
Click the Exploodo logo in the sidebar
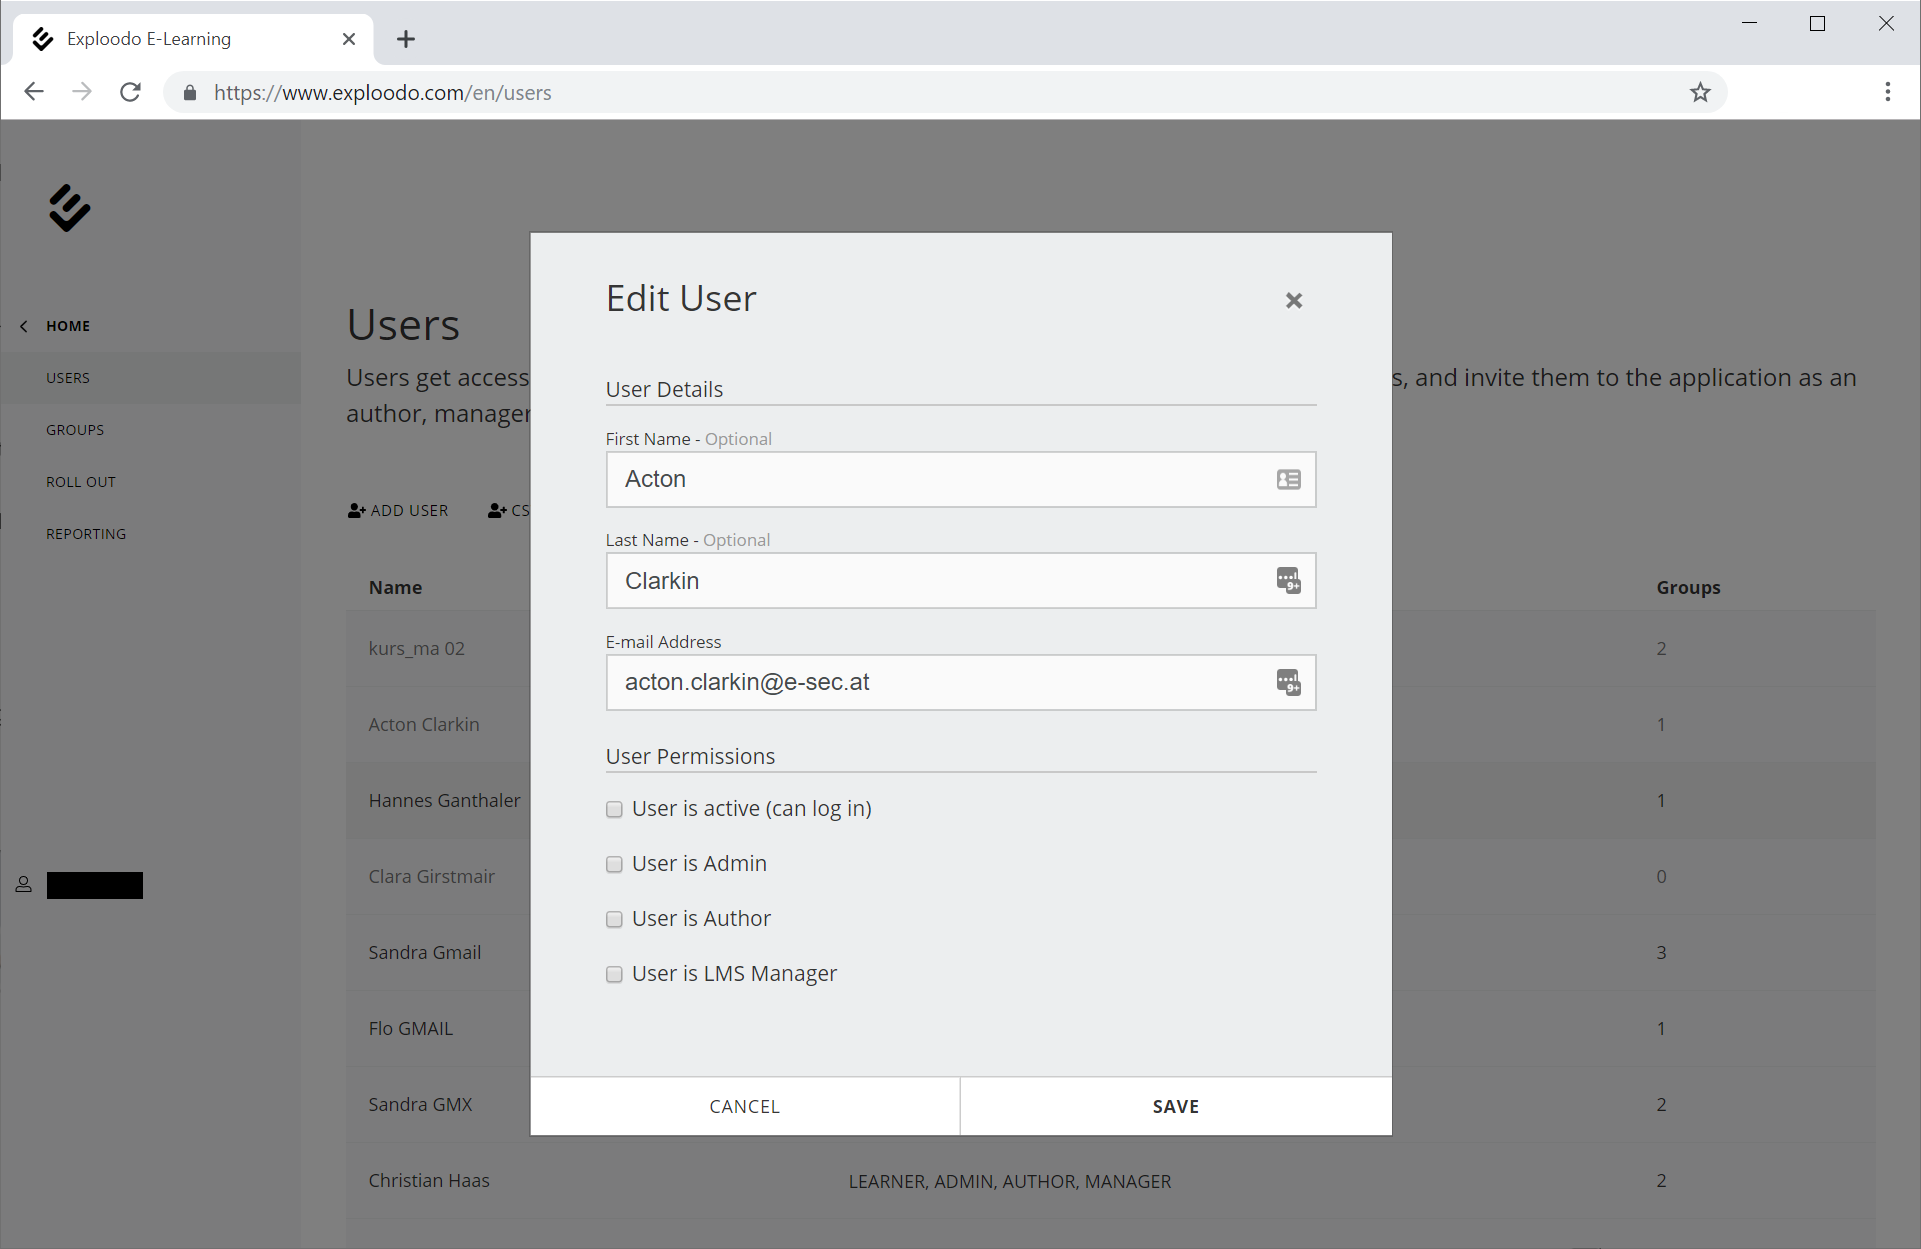[69, 208]
